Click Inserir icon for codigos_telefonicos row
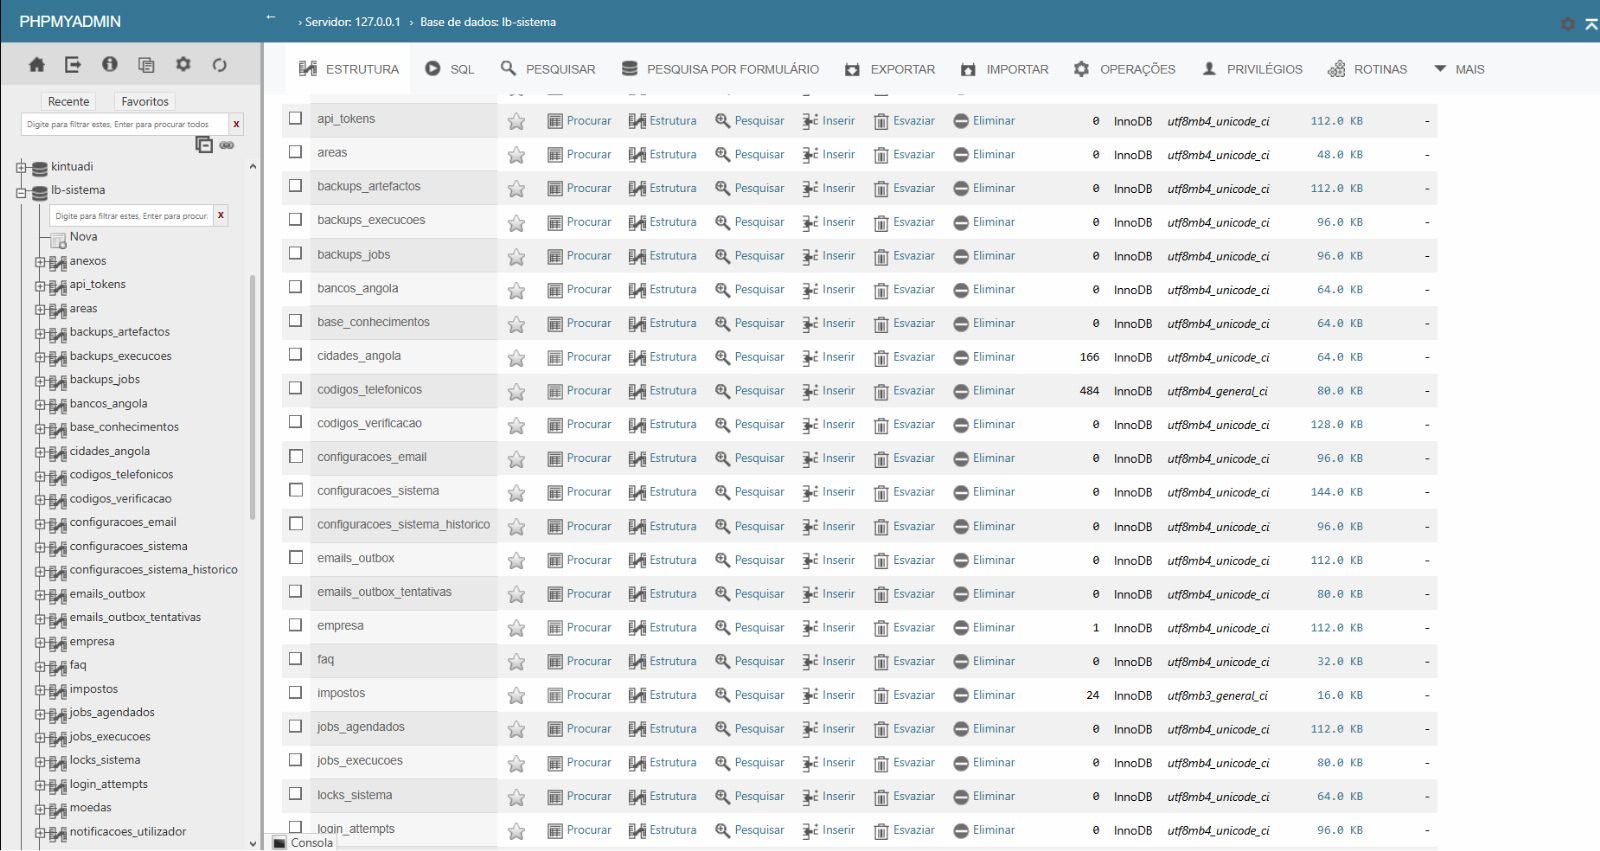Viewport: 1600px width, 851px height. point(810,392)
